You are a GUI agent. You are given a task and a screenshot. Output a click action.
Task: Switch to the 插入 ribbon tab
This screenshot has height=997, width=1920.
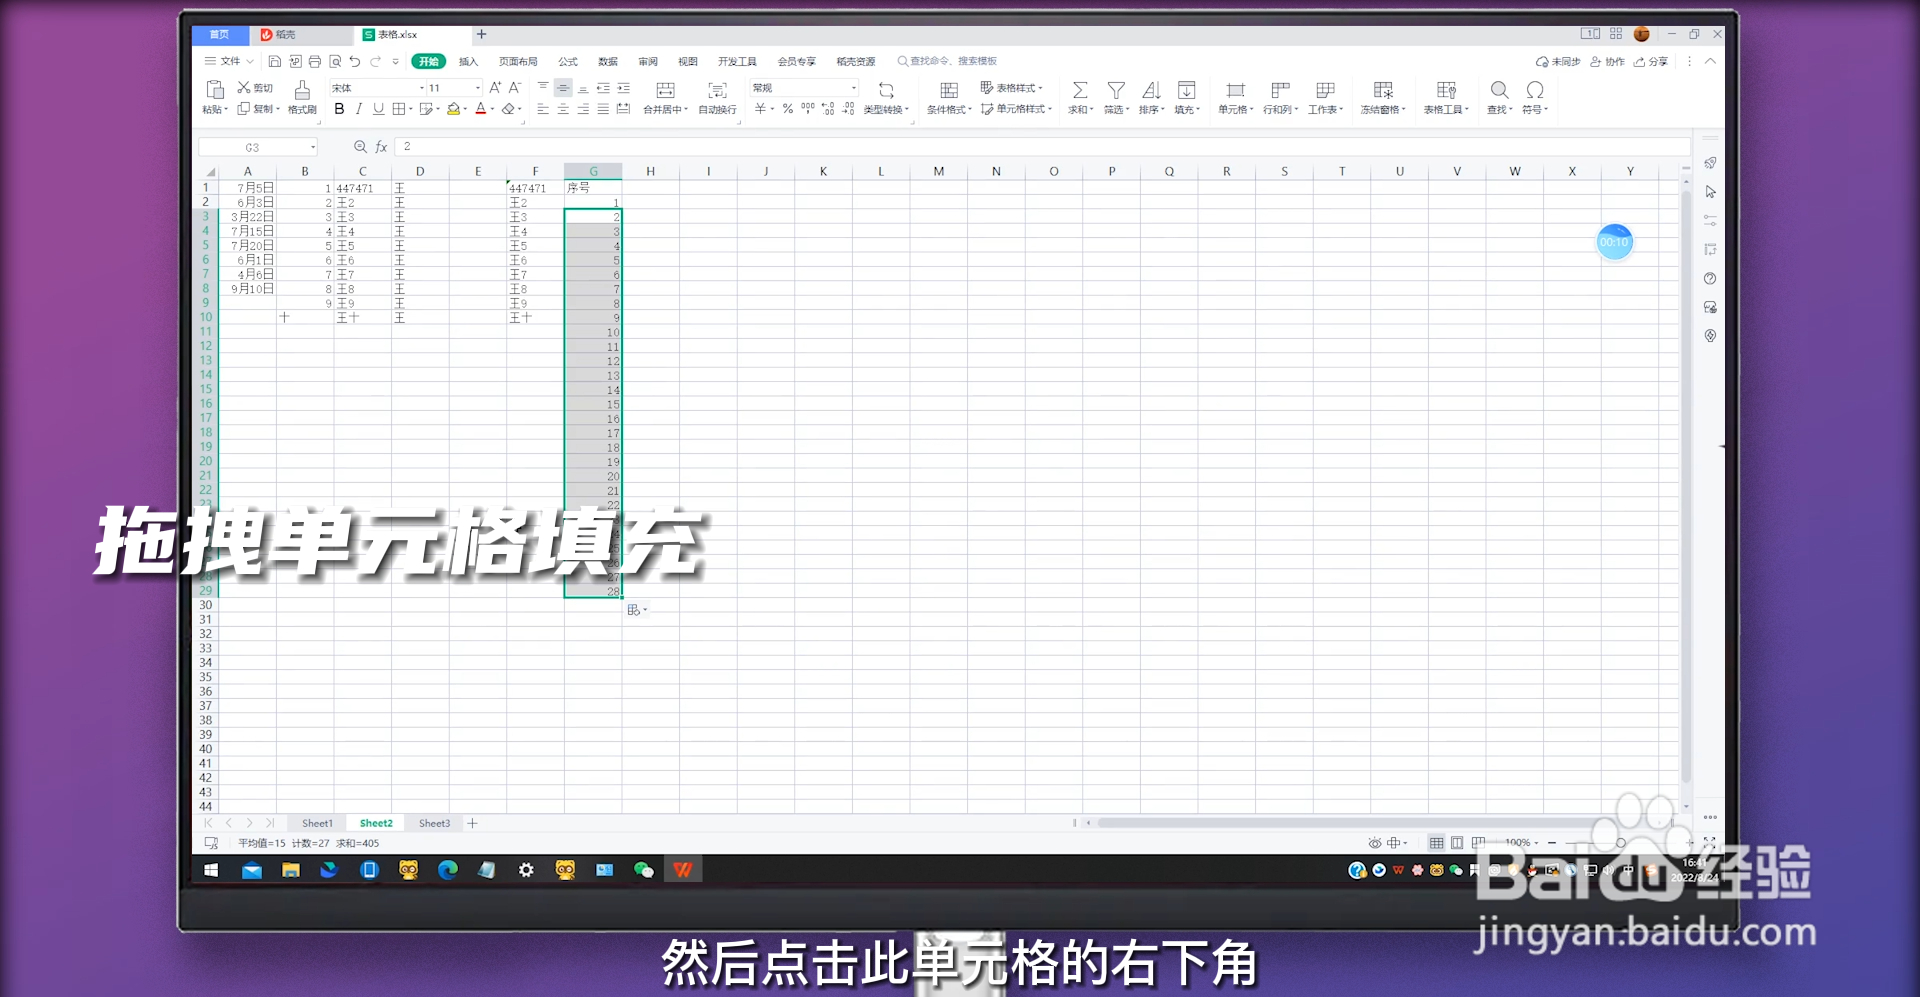coord(466,61)
